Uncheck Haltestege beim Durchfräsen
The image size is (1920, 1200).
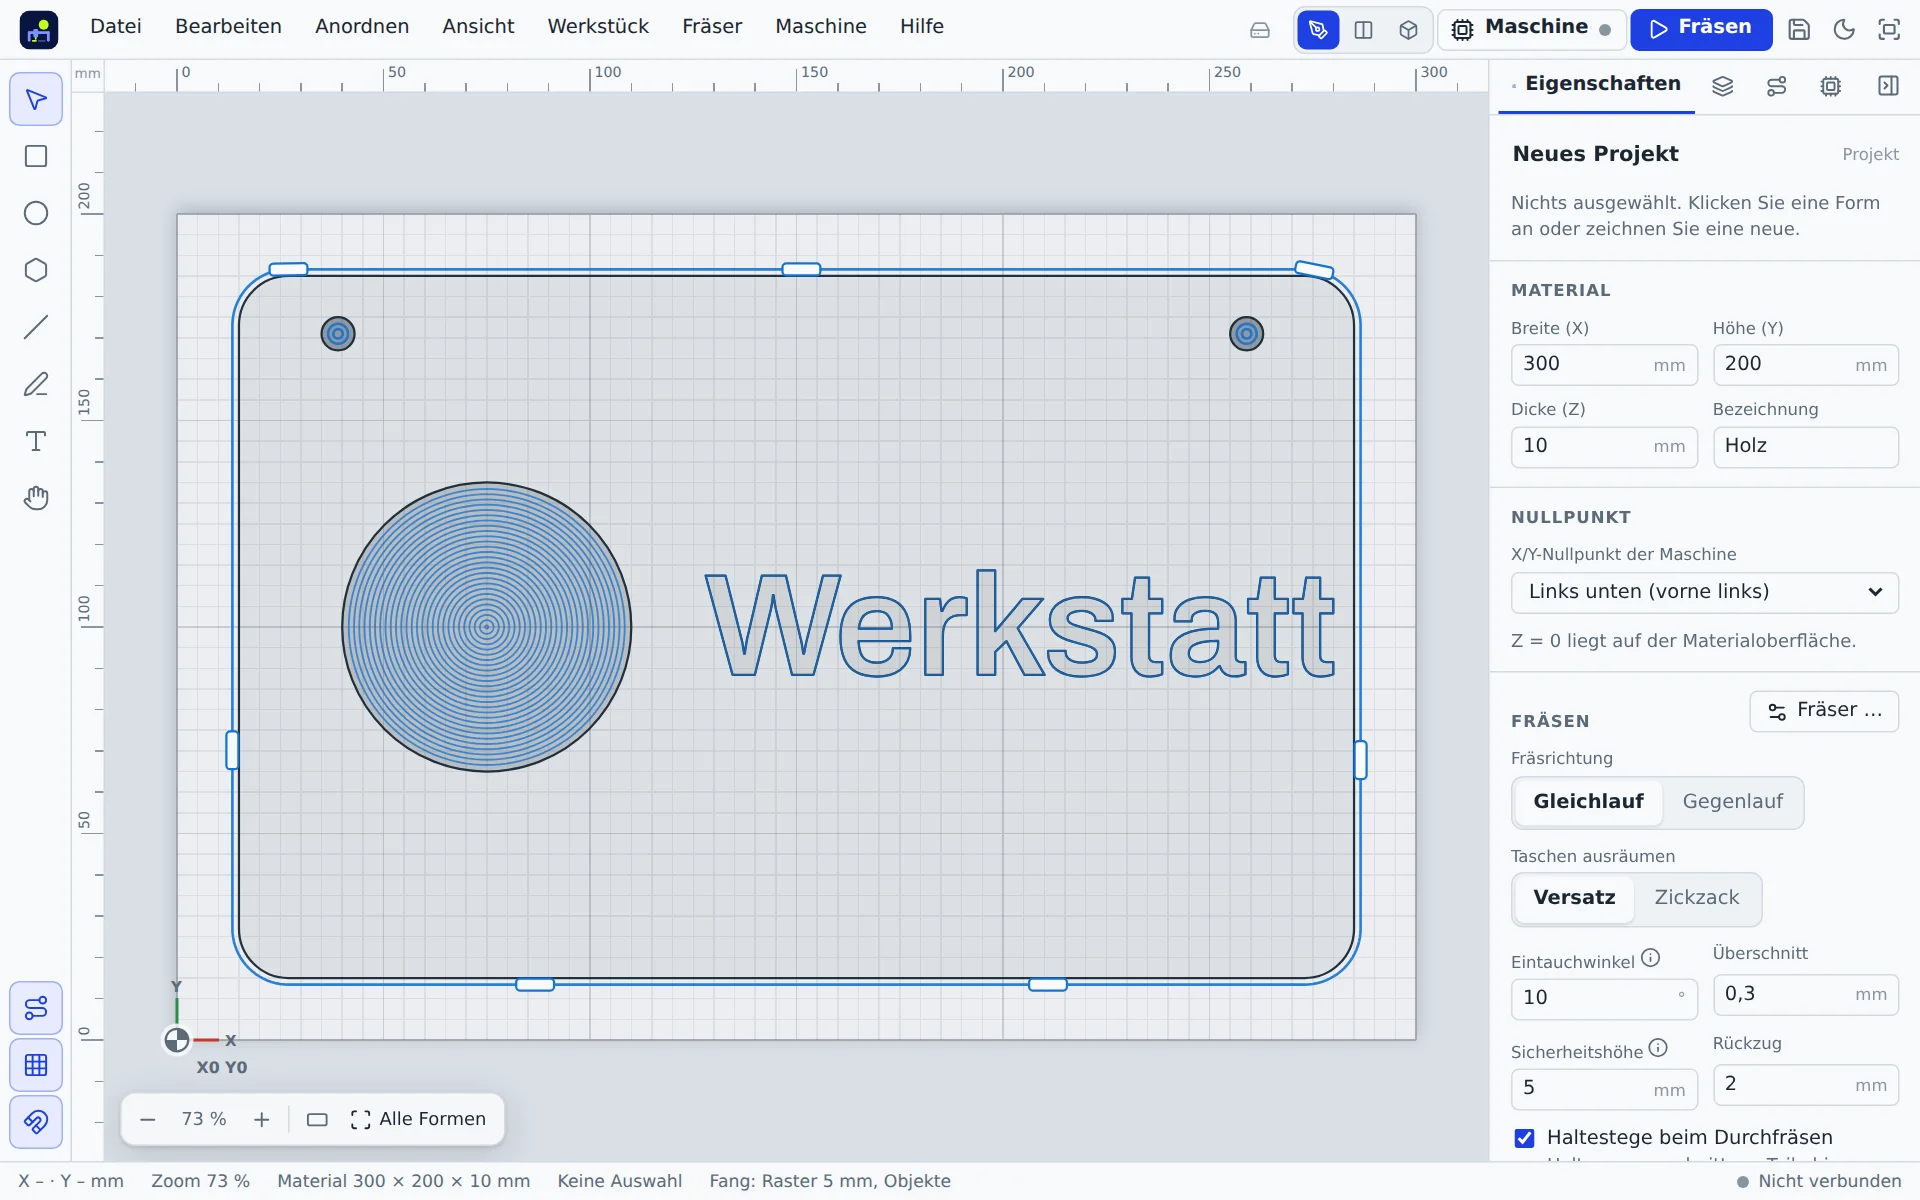pyautogui.click(x=1524, y=1138)
